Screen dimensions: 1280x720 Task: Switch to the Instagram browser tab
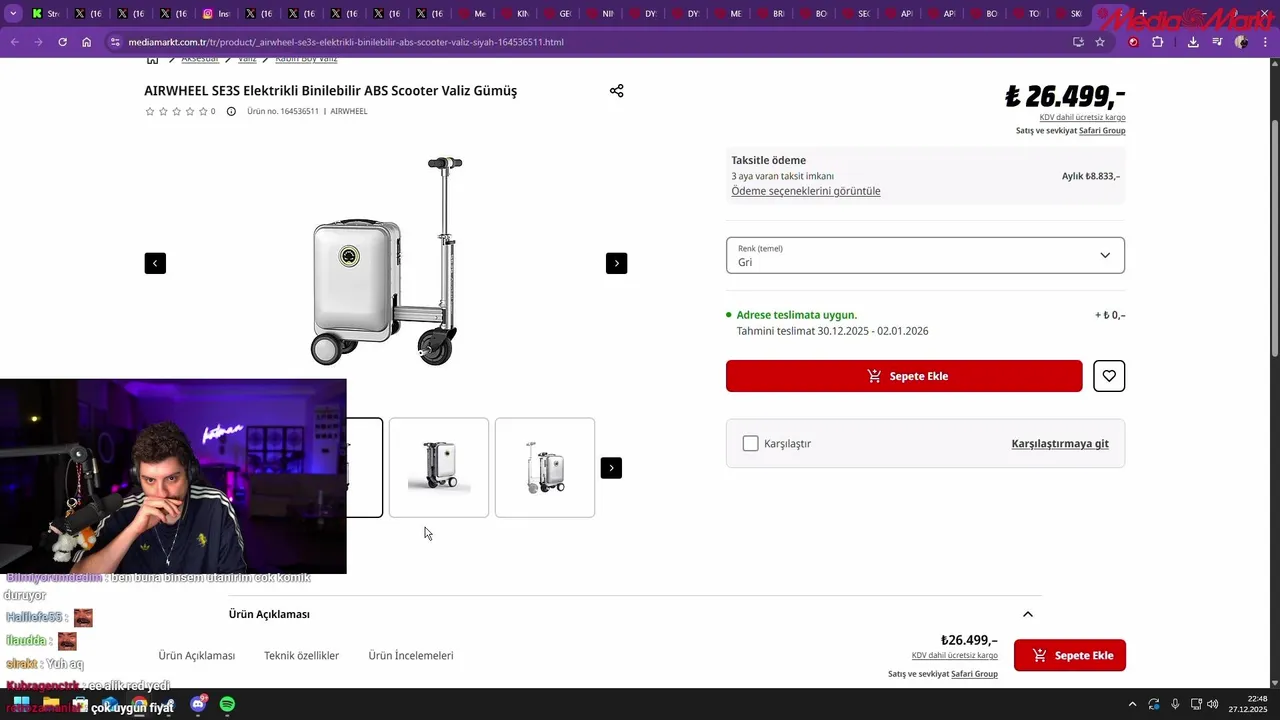pyautogui.click(x=216, y=14)
